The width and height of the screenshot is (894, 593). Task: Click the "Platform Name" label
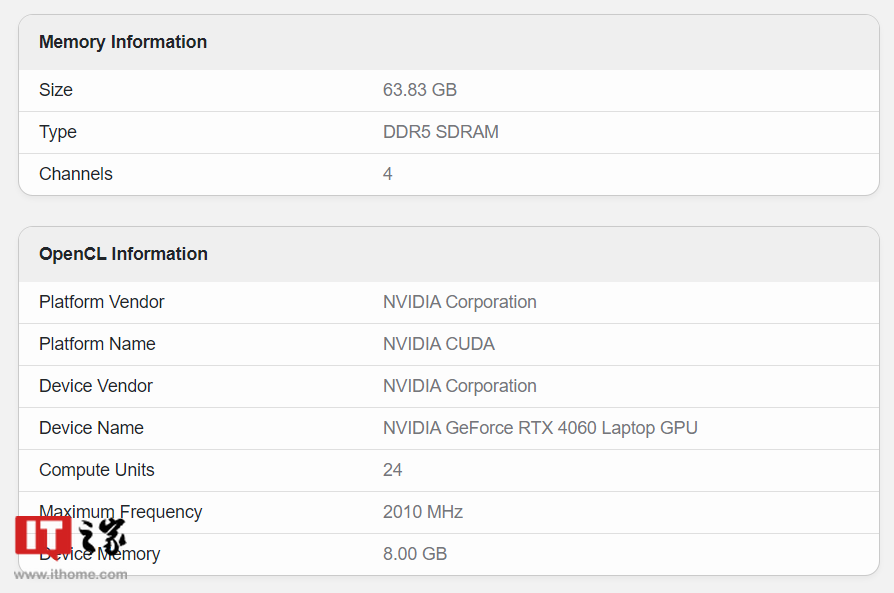pos(97,344)
